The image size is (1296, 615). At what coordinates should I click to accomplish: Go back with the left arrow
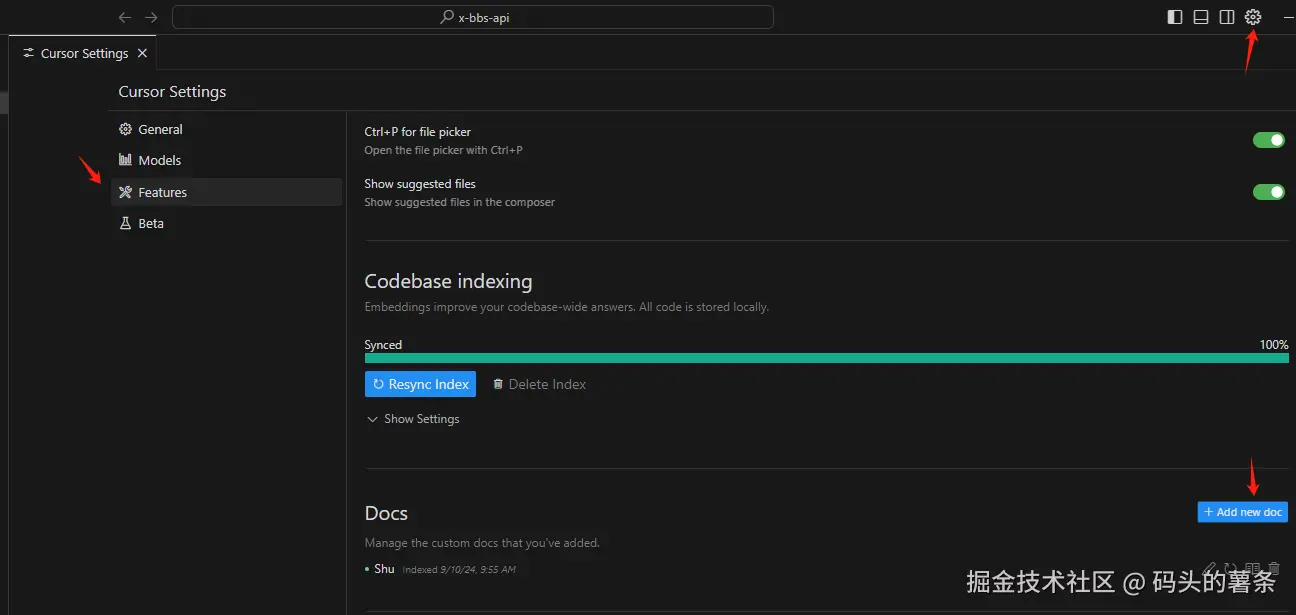[125, 17]
